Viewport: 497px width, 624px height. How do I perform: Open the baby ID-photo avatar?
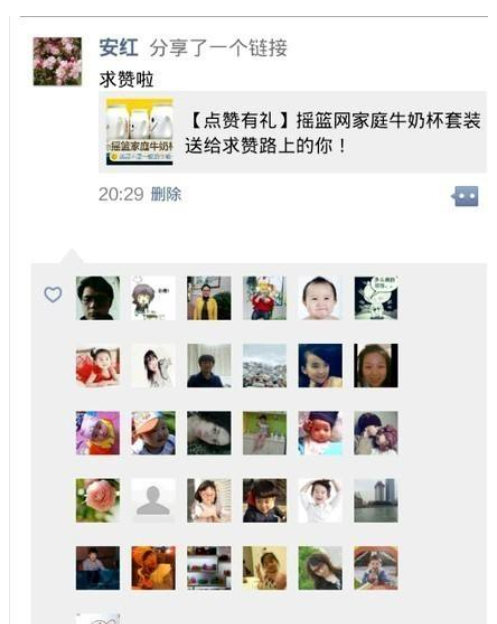point(320,298)
